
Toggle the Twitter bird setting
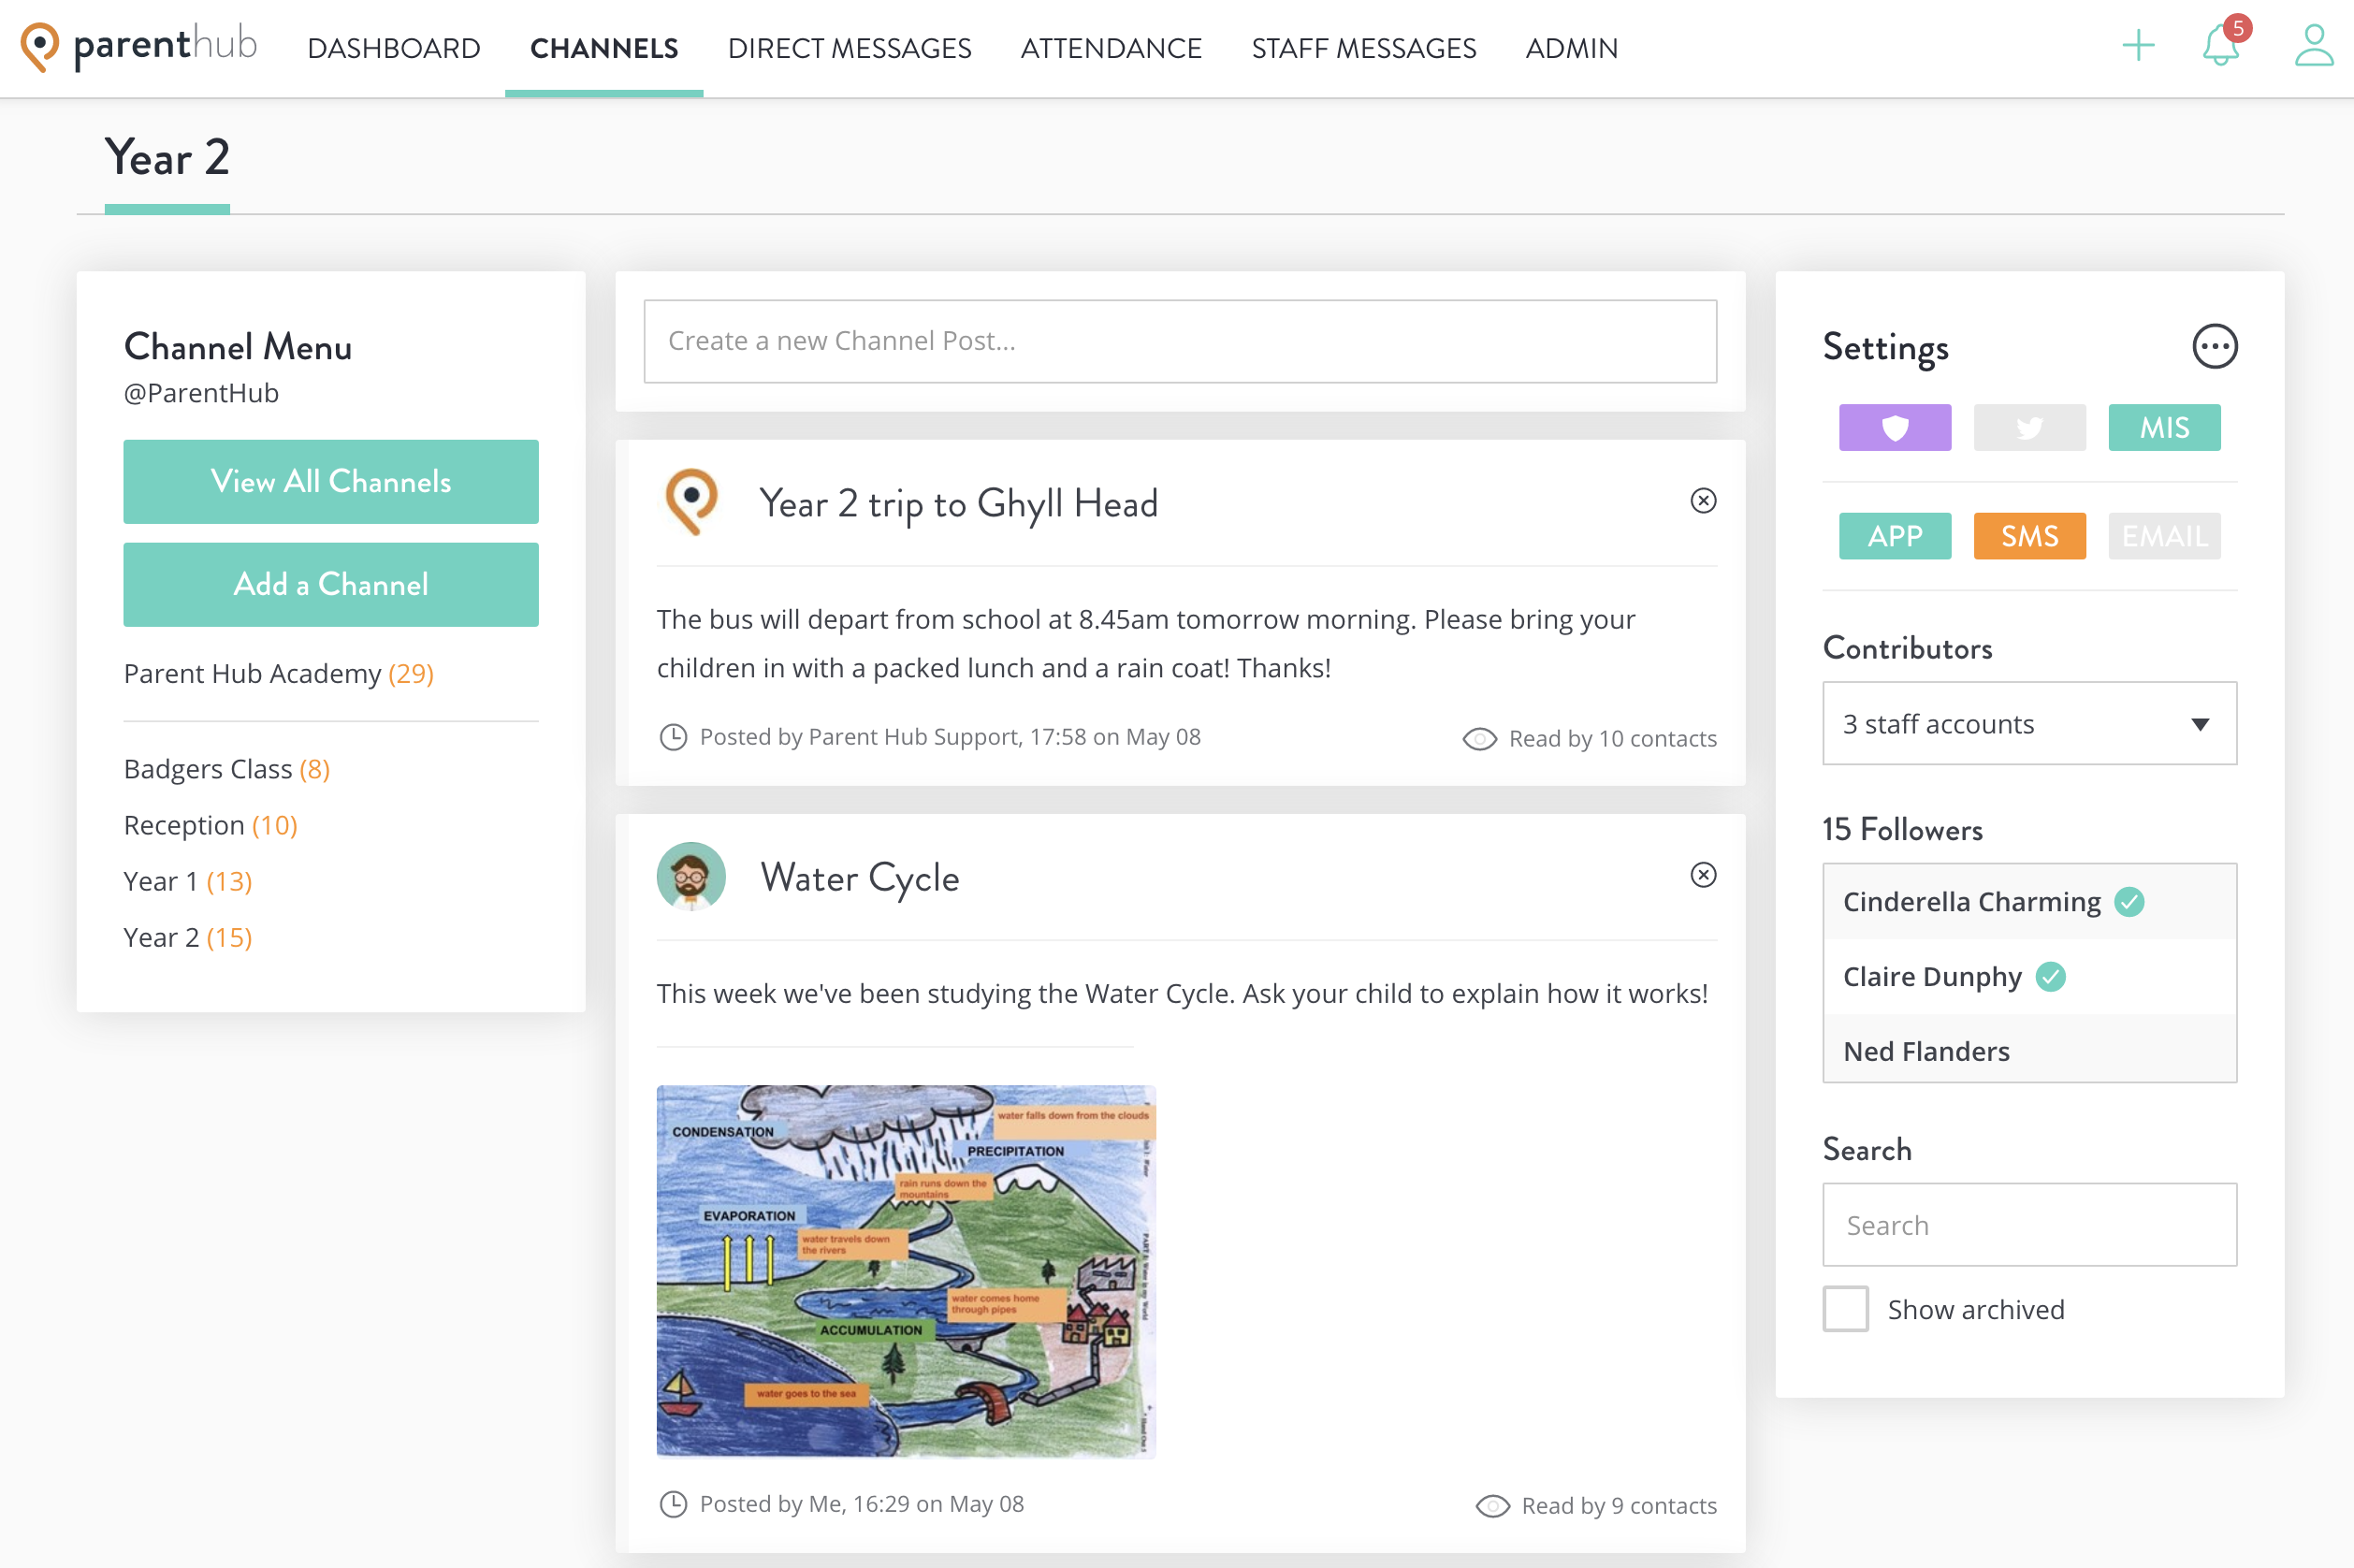point(2029,428)
